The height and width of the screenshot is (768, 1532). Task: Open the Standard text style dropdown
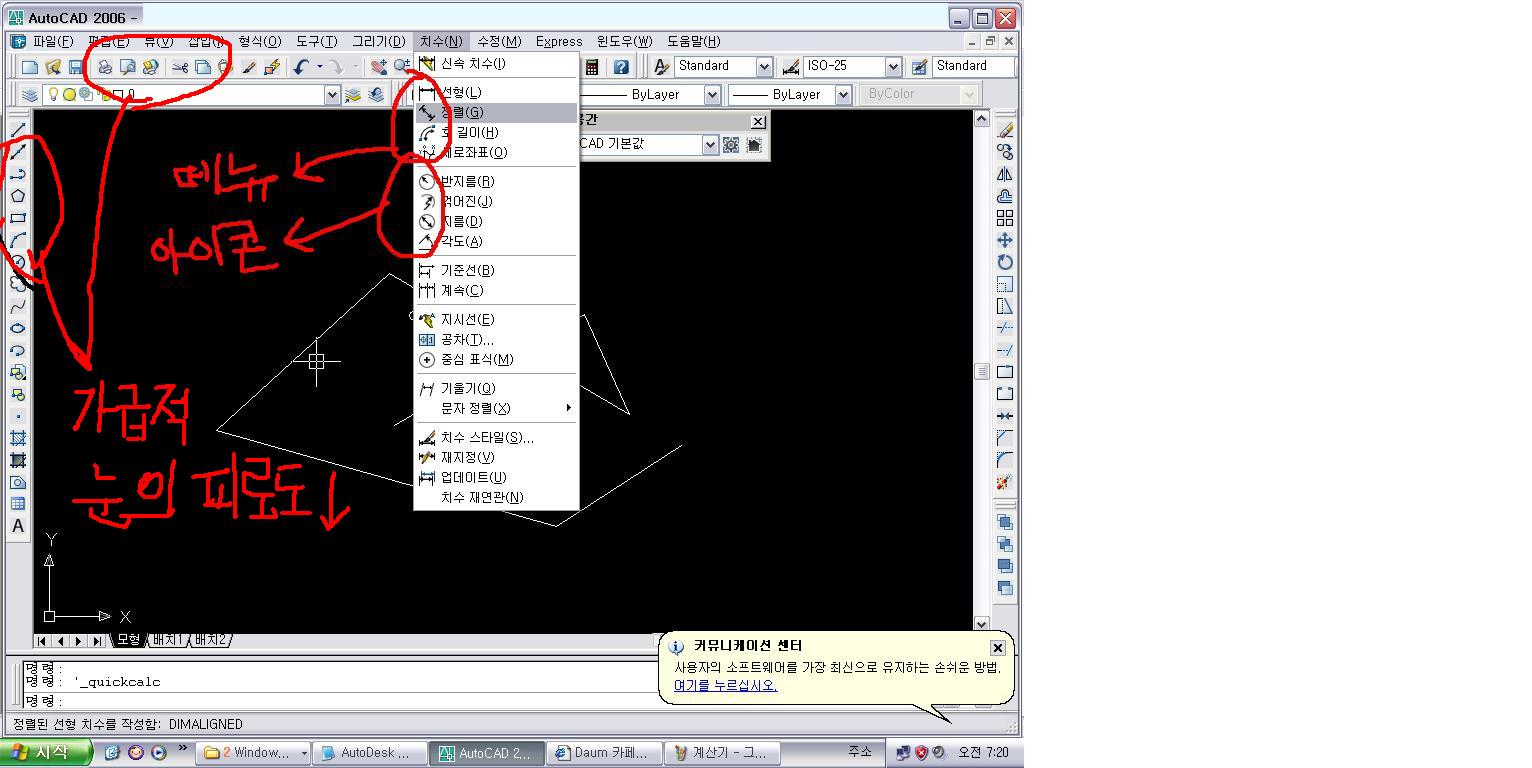click(x=764, y=67)
